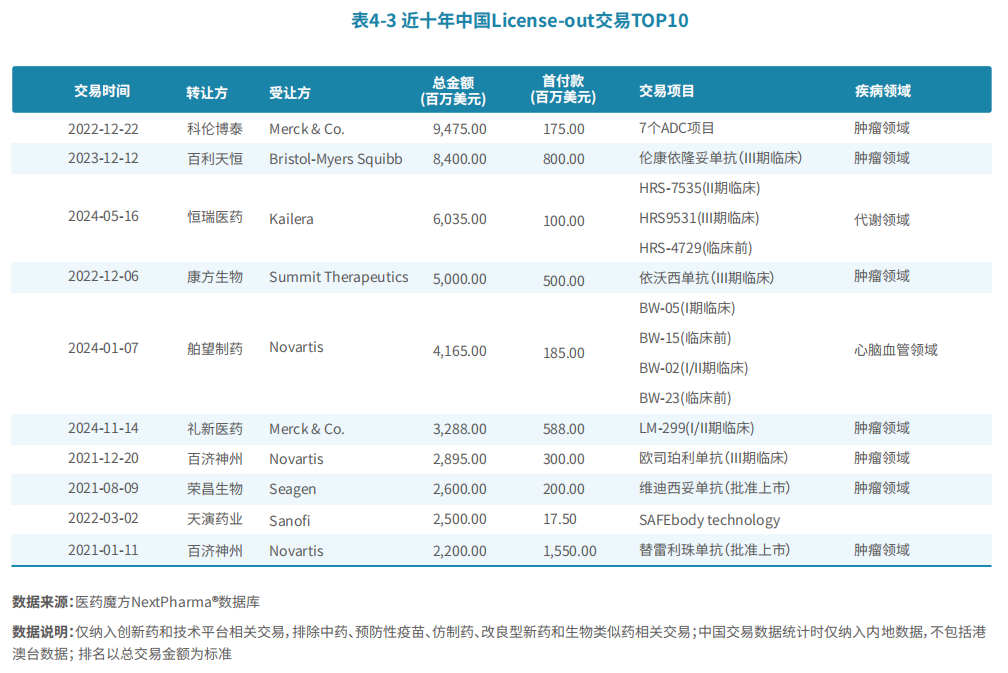Select the Kailera licensee cell
Image resolution: width=1008 pixels, height=673 pixels.
click(291, 219)
